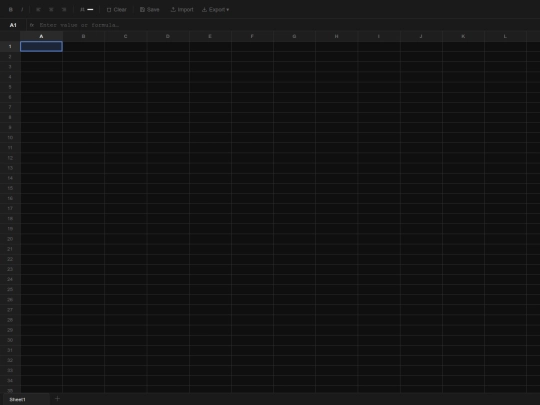Select row 20 header
540x405 pixels.
(10, 239)
